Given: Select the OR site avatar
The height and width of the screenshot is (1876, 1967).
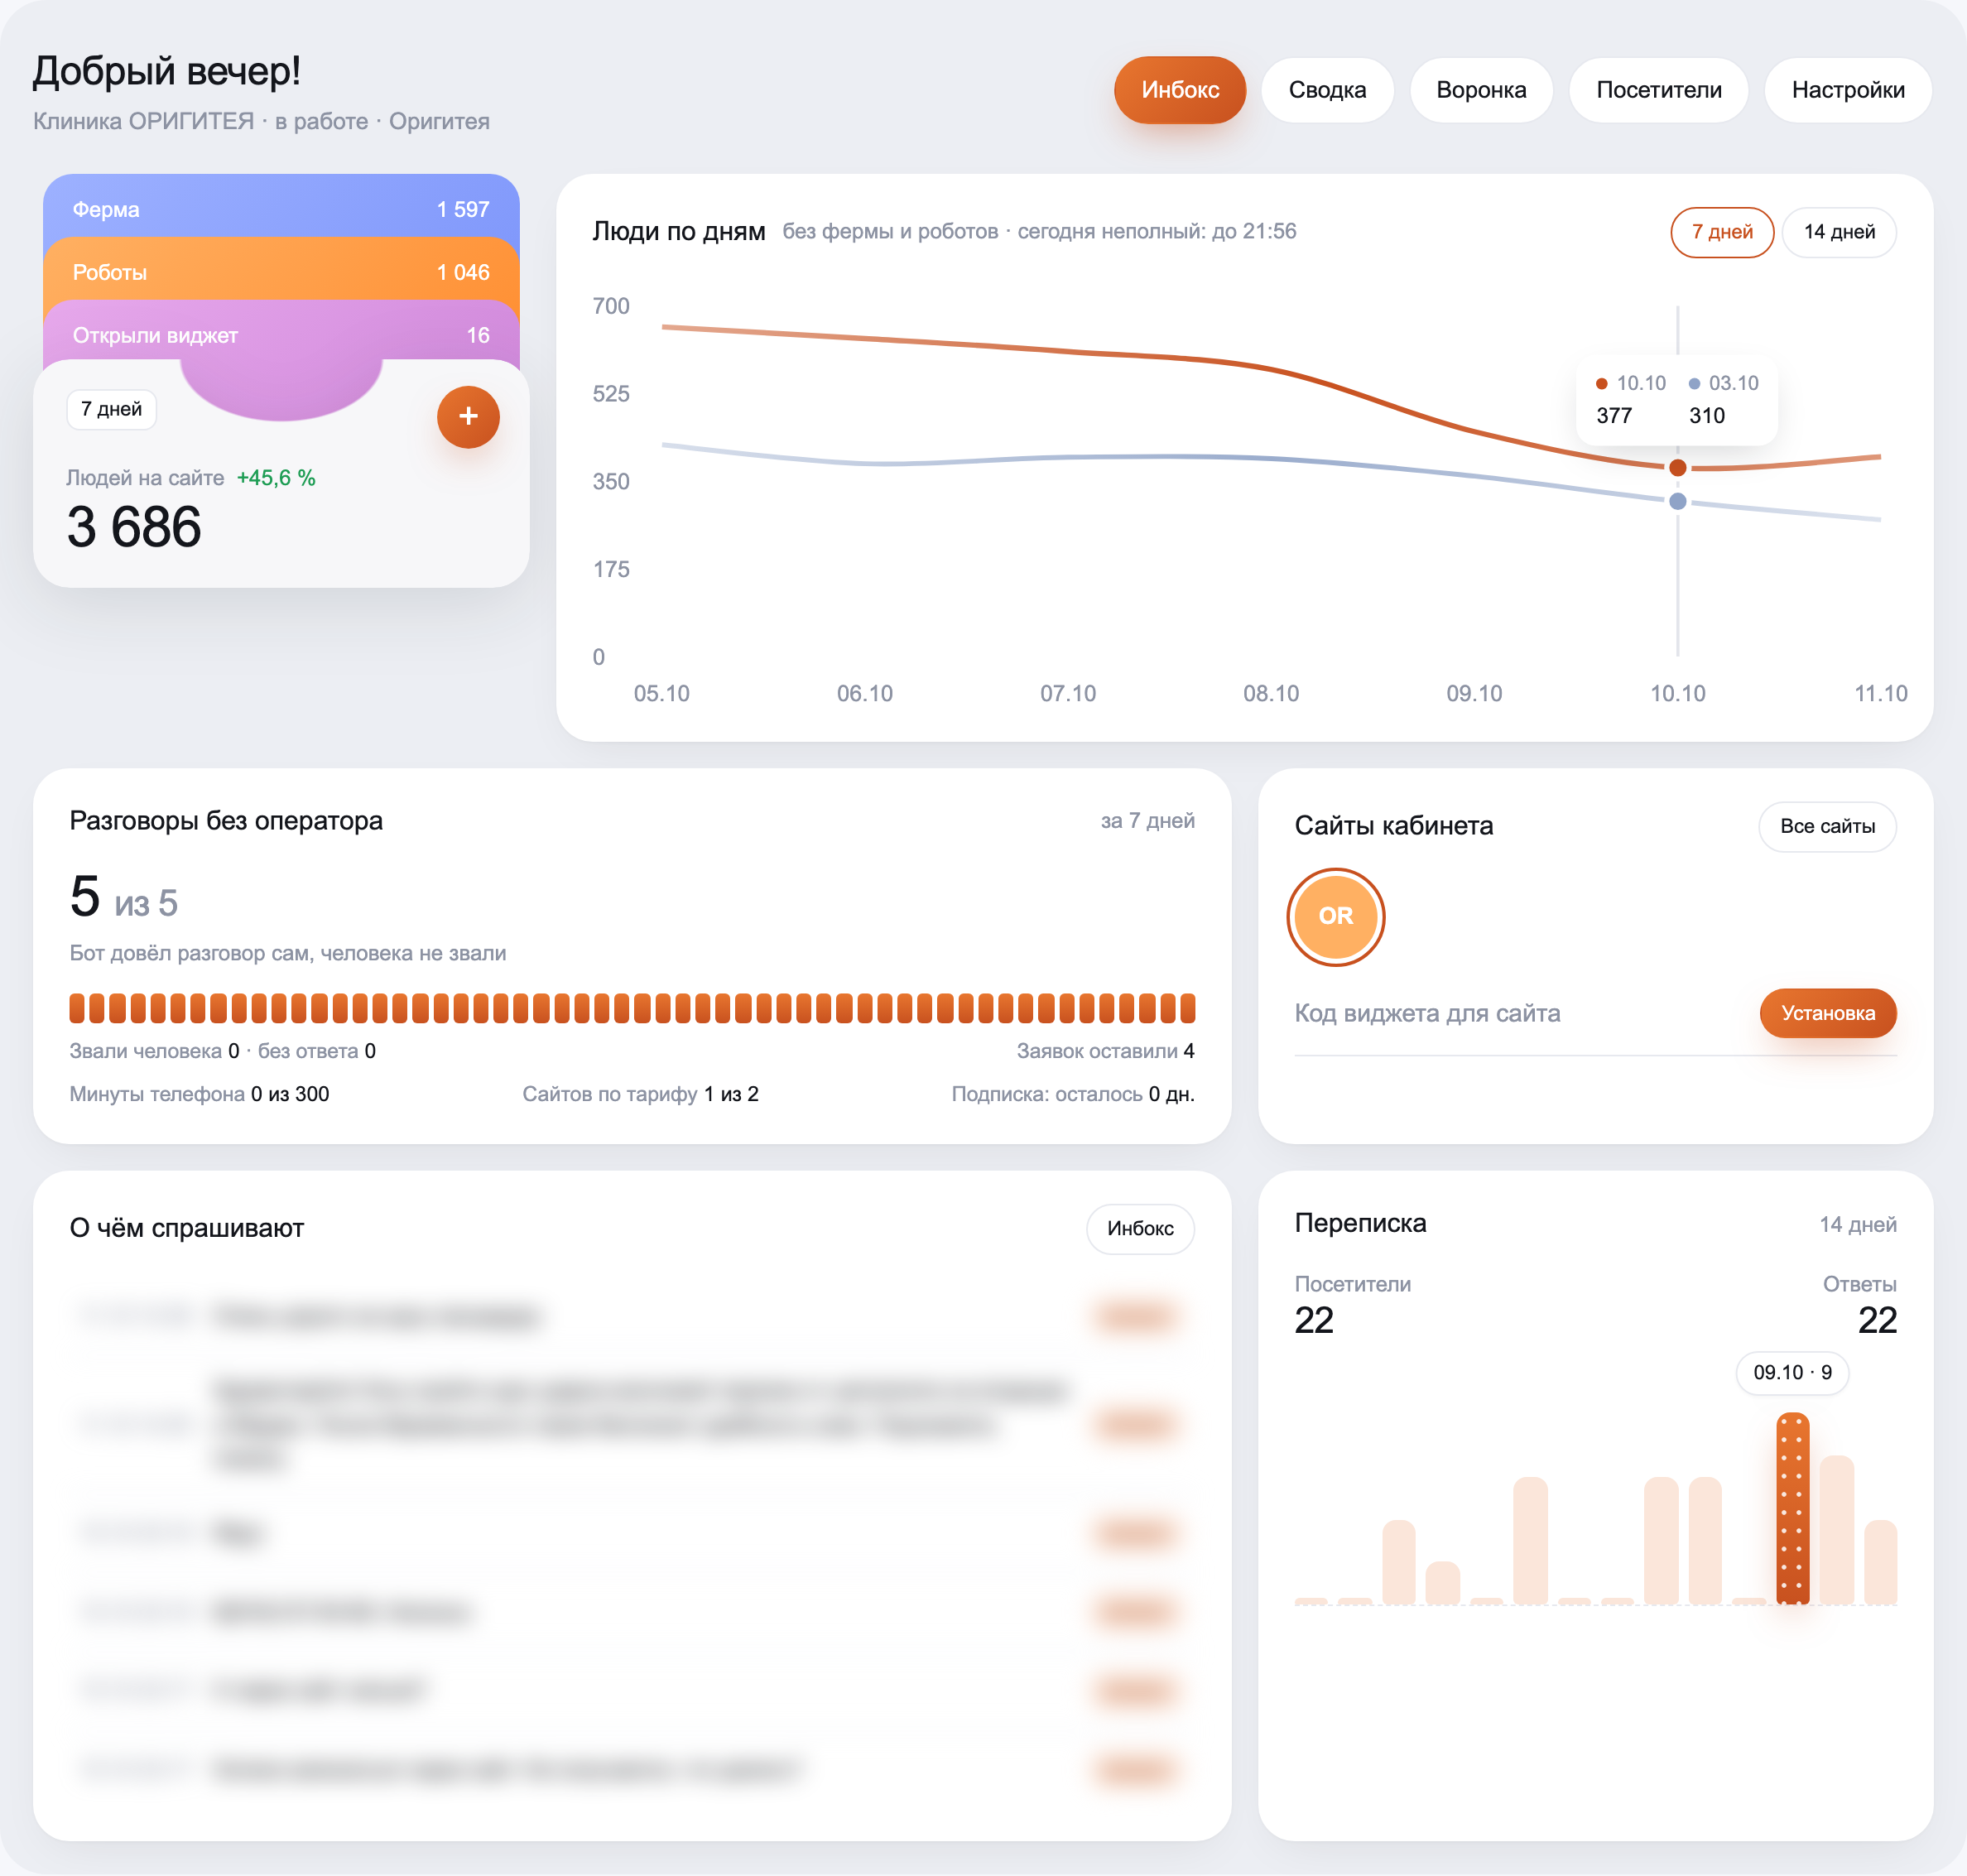Looking at the screenshot, I should [1335, 916].
